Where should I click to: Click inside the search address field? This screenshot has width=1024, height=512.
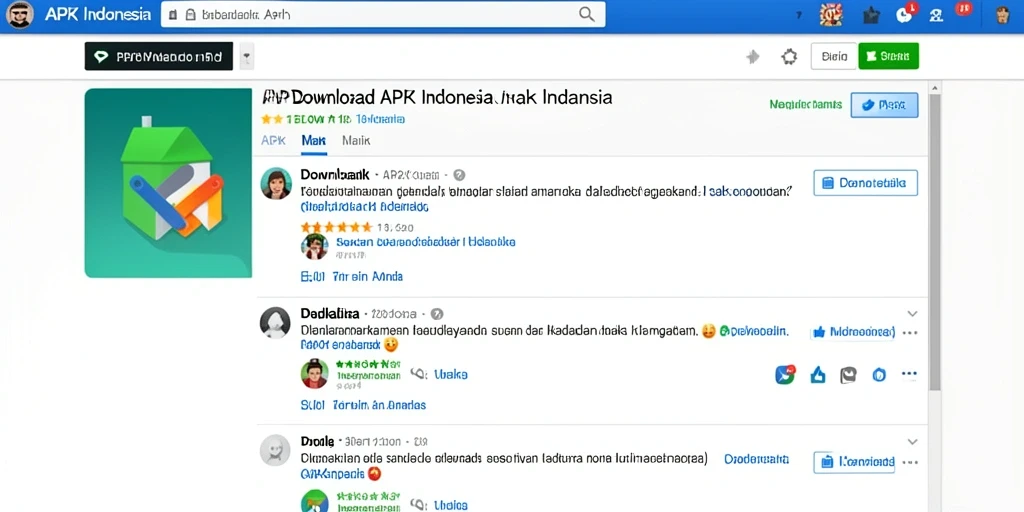[x=383, y=14]
